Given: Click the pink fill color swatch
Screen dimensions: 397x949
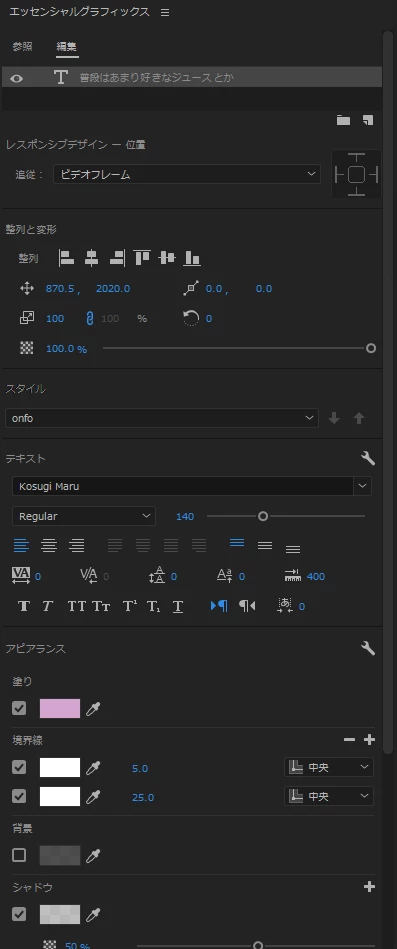Looking at the screenshot, I should 60,708.
